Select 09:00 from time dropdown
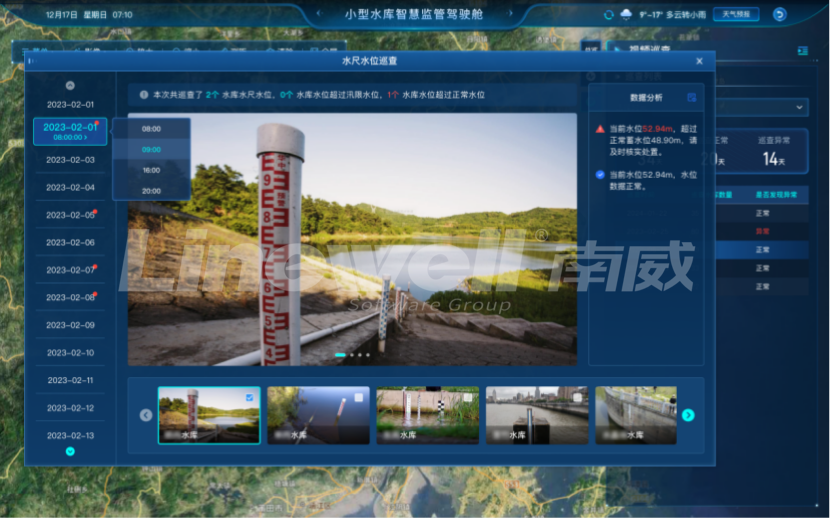The image size is (830, 518). (151, 150)
